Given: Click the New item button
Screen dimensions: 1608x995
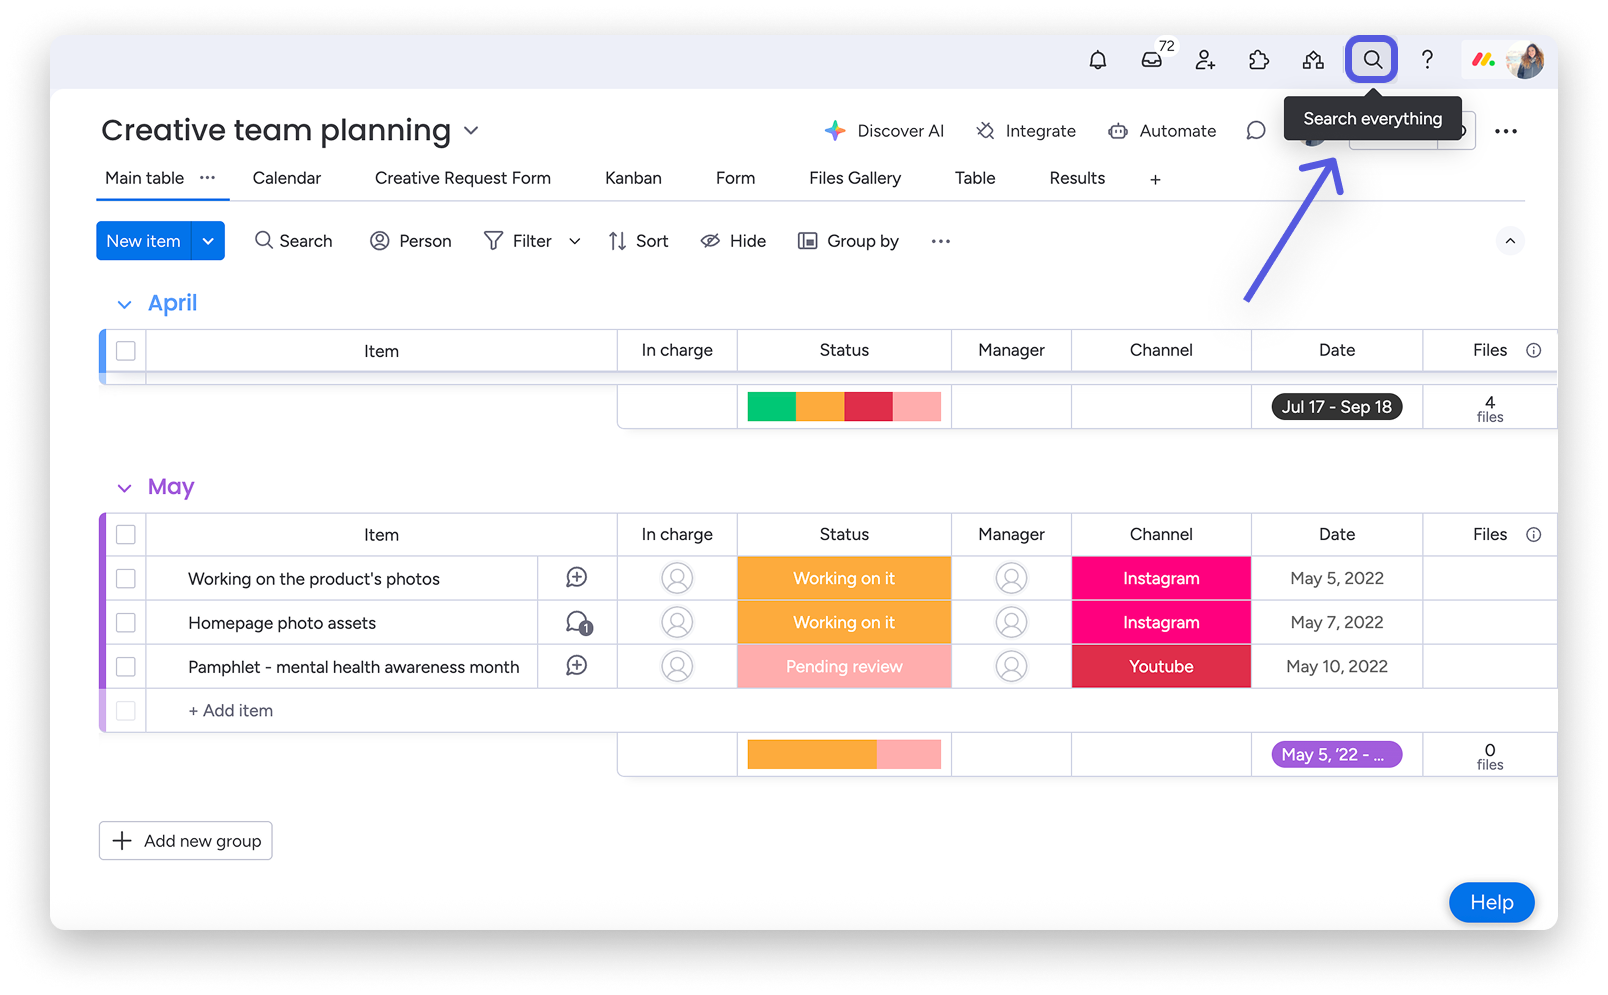Looking at the screenshot, I should coord(144,241).
